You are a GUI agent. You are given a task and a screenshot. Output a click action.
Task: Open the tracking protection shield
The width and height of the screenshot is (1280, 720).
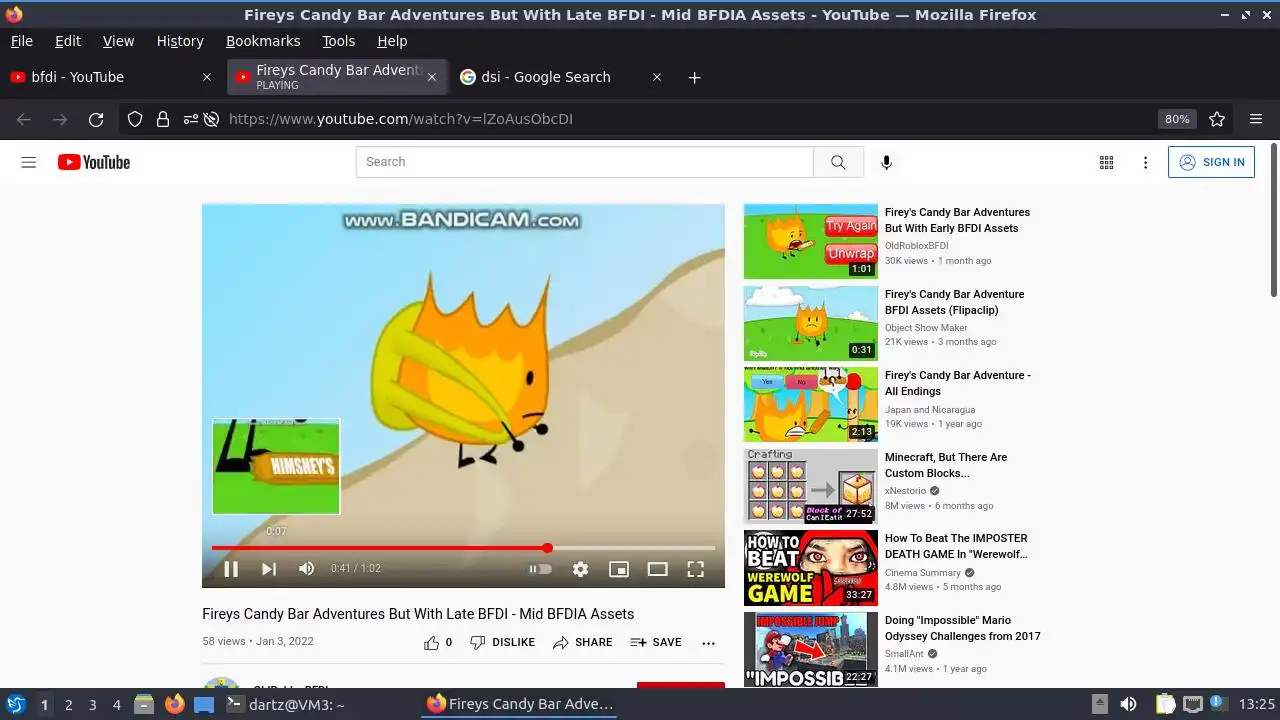pyautogui.click(x=135, y=119)
